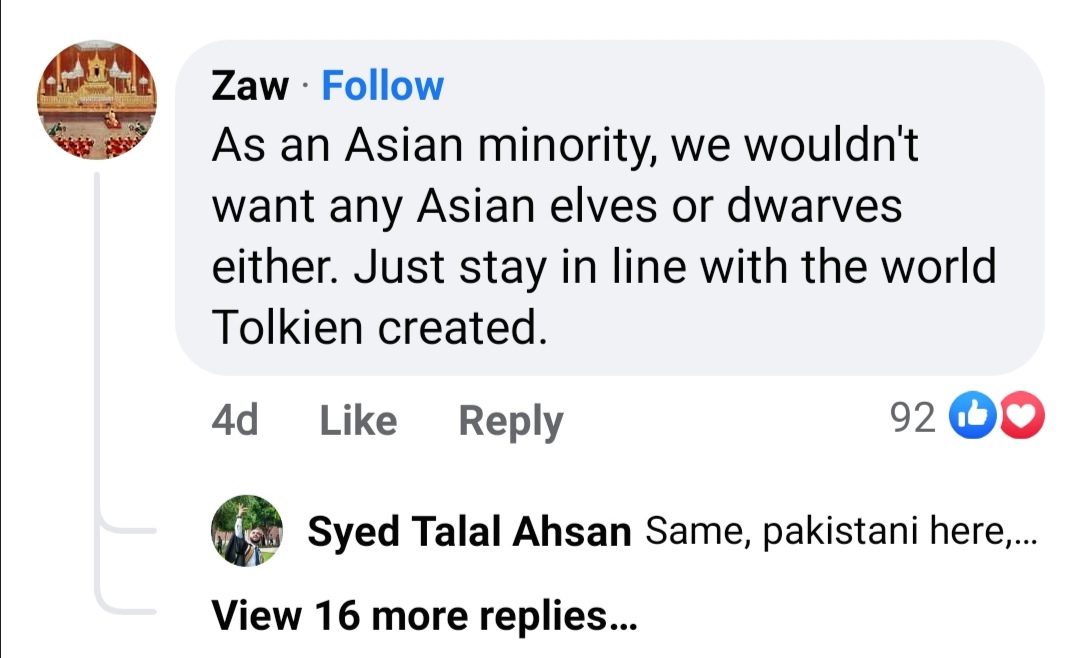Click the "Tolkien created." comment line
Screen dimensions: 1080x658
click(x=380, y=328)
